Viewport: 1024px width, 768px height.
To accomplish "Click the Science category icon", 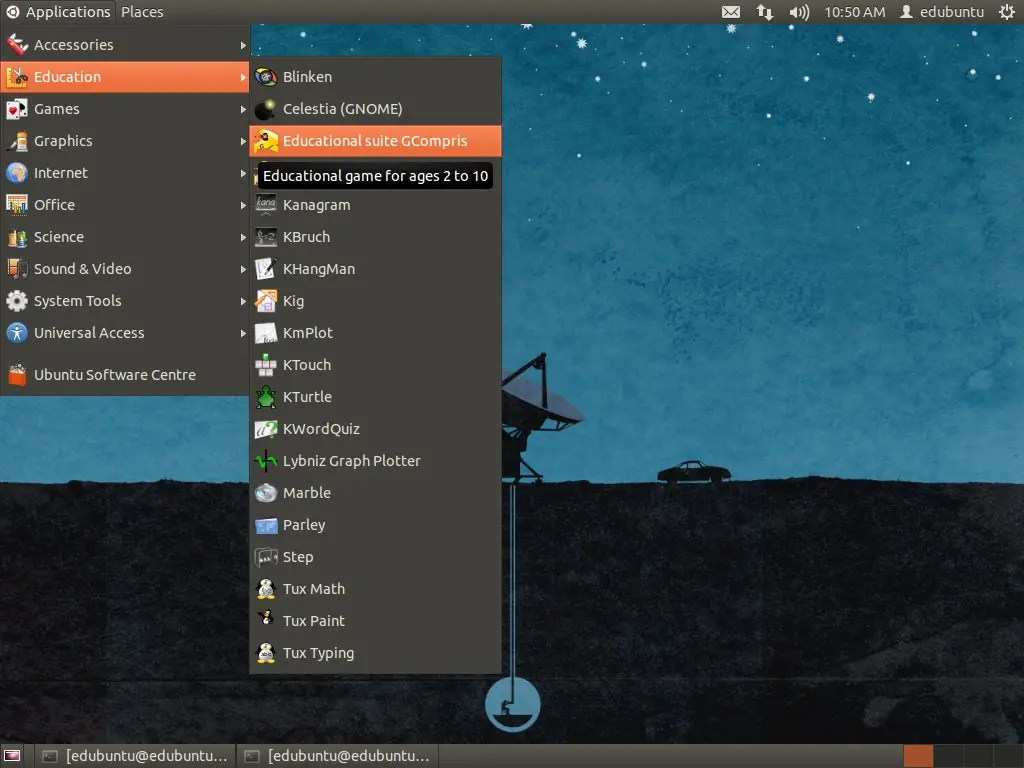I will [17, 237].
